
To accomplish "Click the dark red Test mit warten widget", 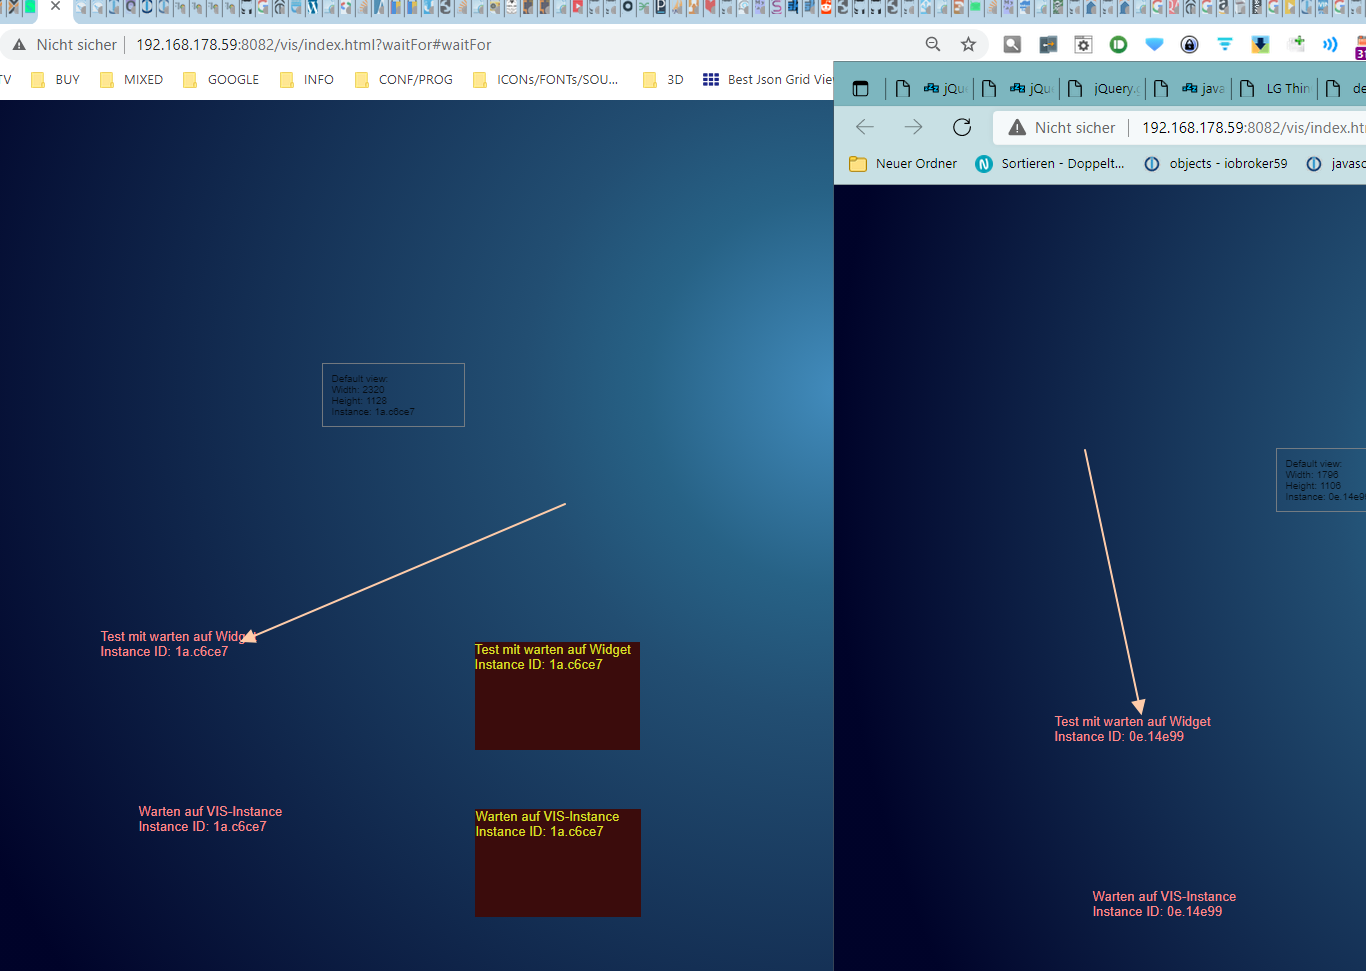I will click(x=557, y=696).
